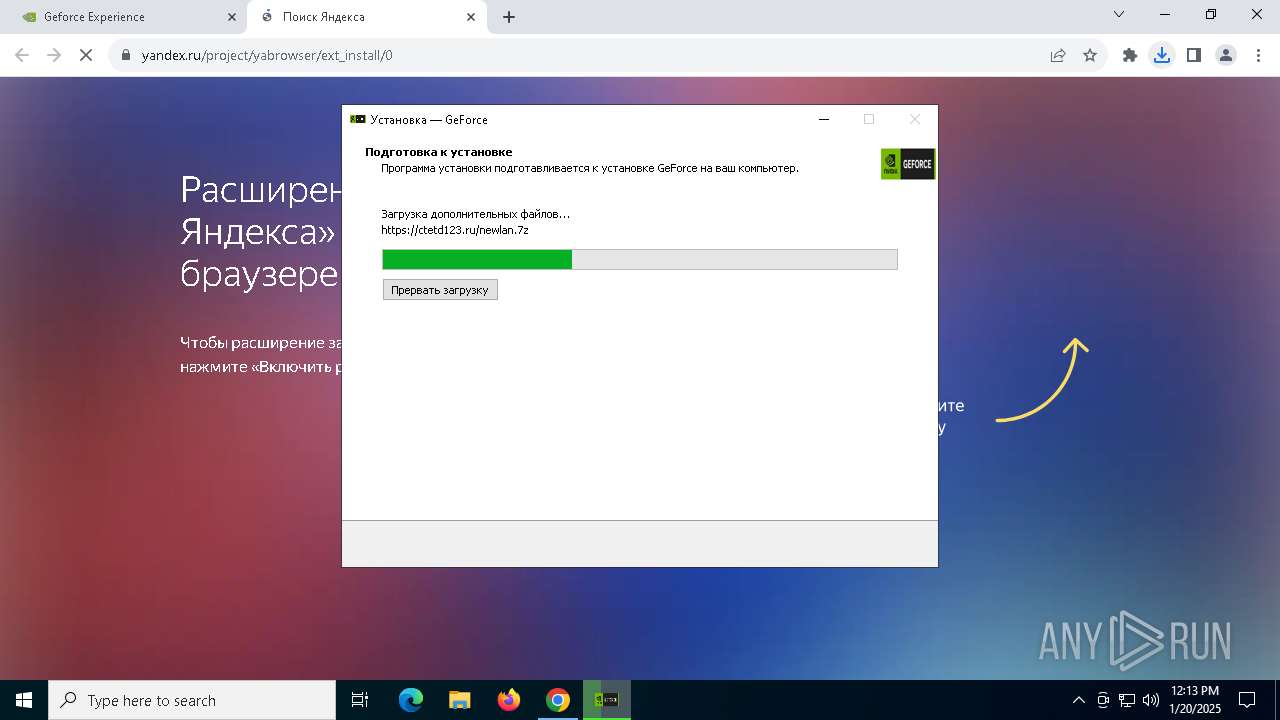Launch Microsoft Edge from taskbar
This screenshot has width=1280, height=720.
coord(411,700)
